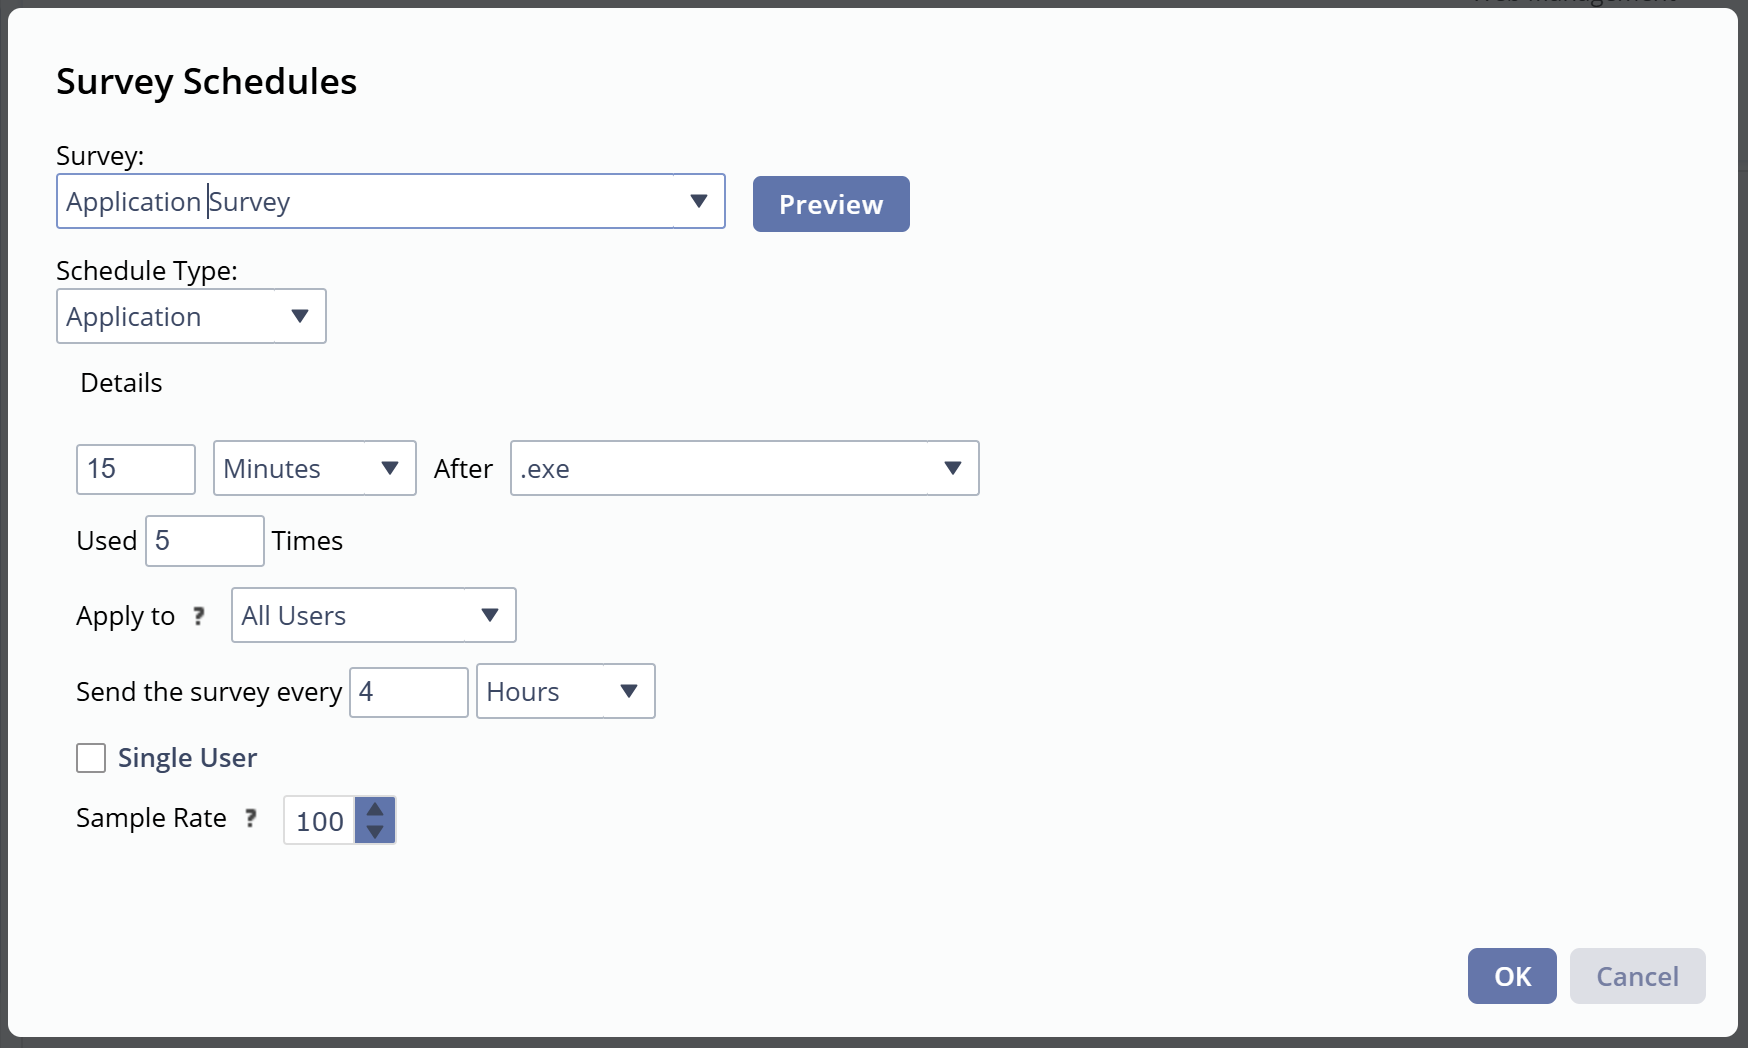Cancel the Survey Schedules dialog
This screenshot has width=1748, height=1048.
pyautogui.click(x=1637, y=976)
